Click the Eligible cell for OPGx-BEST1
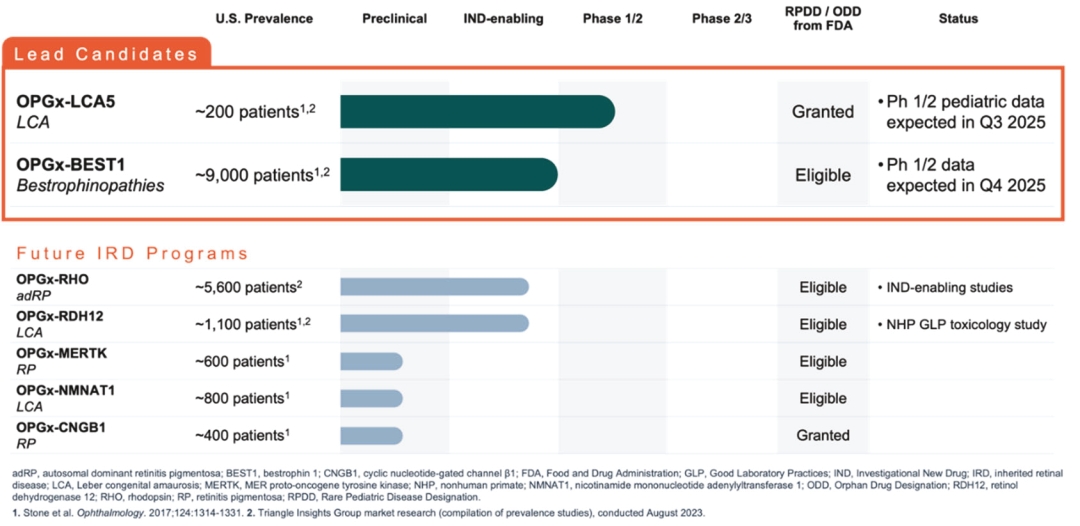This screenshot has height=526, width=1080. [x=823, y=175]
